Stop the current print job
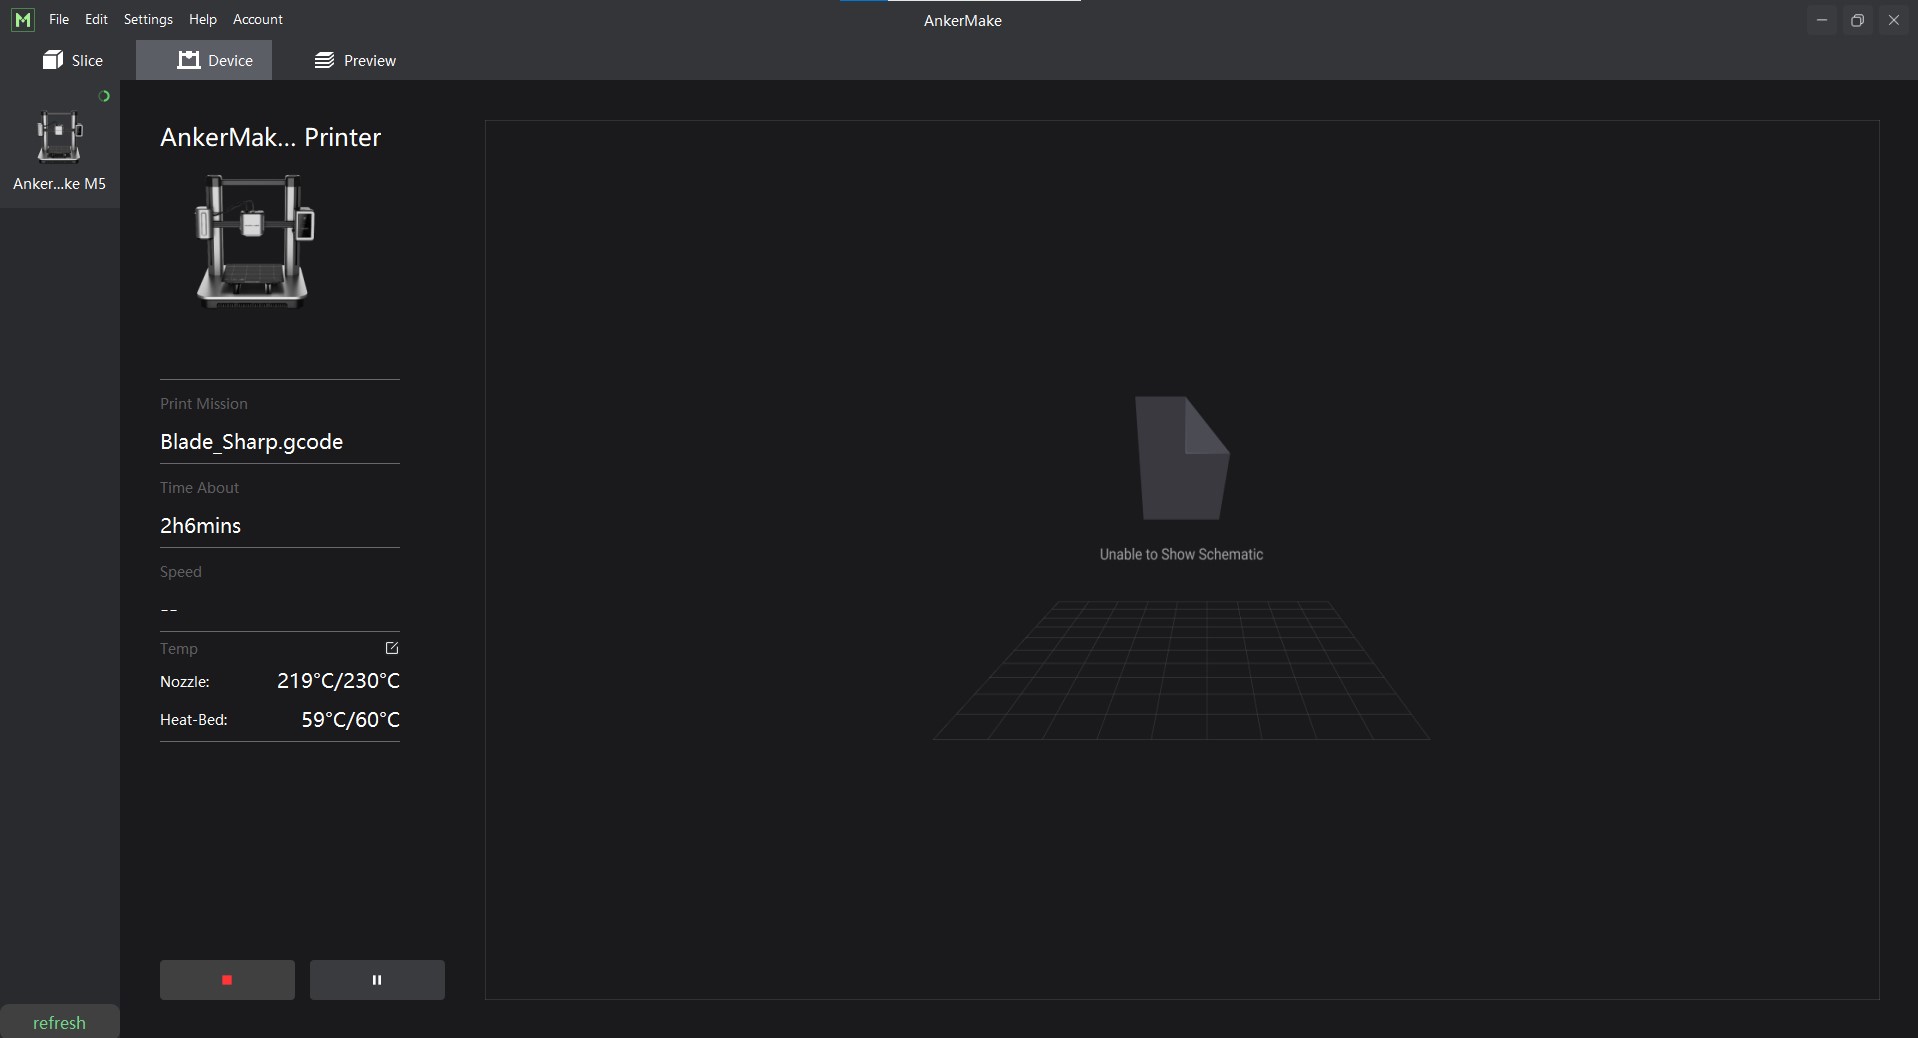 click(x=227, y=980)
